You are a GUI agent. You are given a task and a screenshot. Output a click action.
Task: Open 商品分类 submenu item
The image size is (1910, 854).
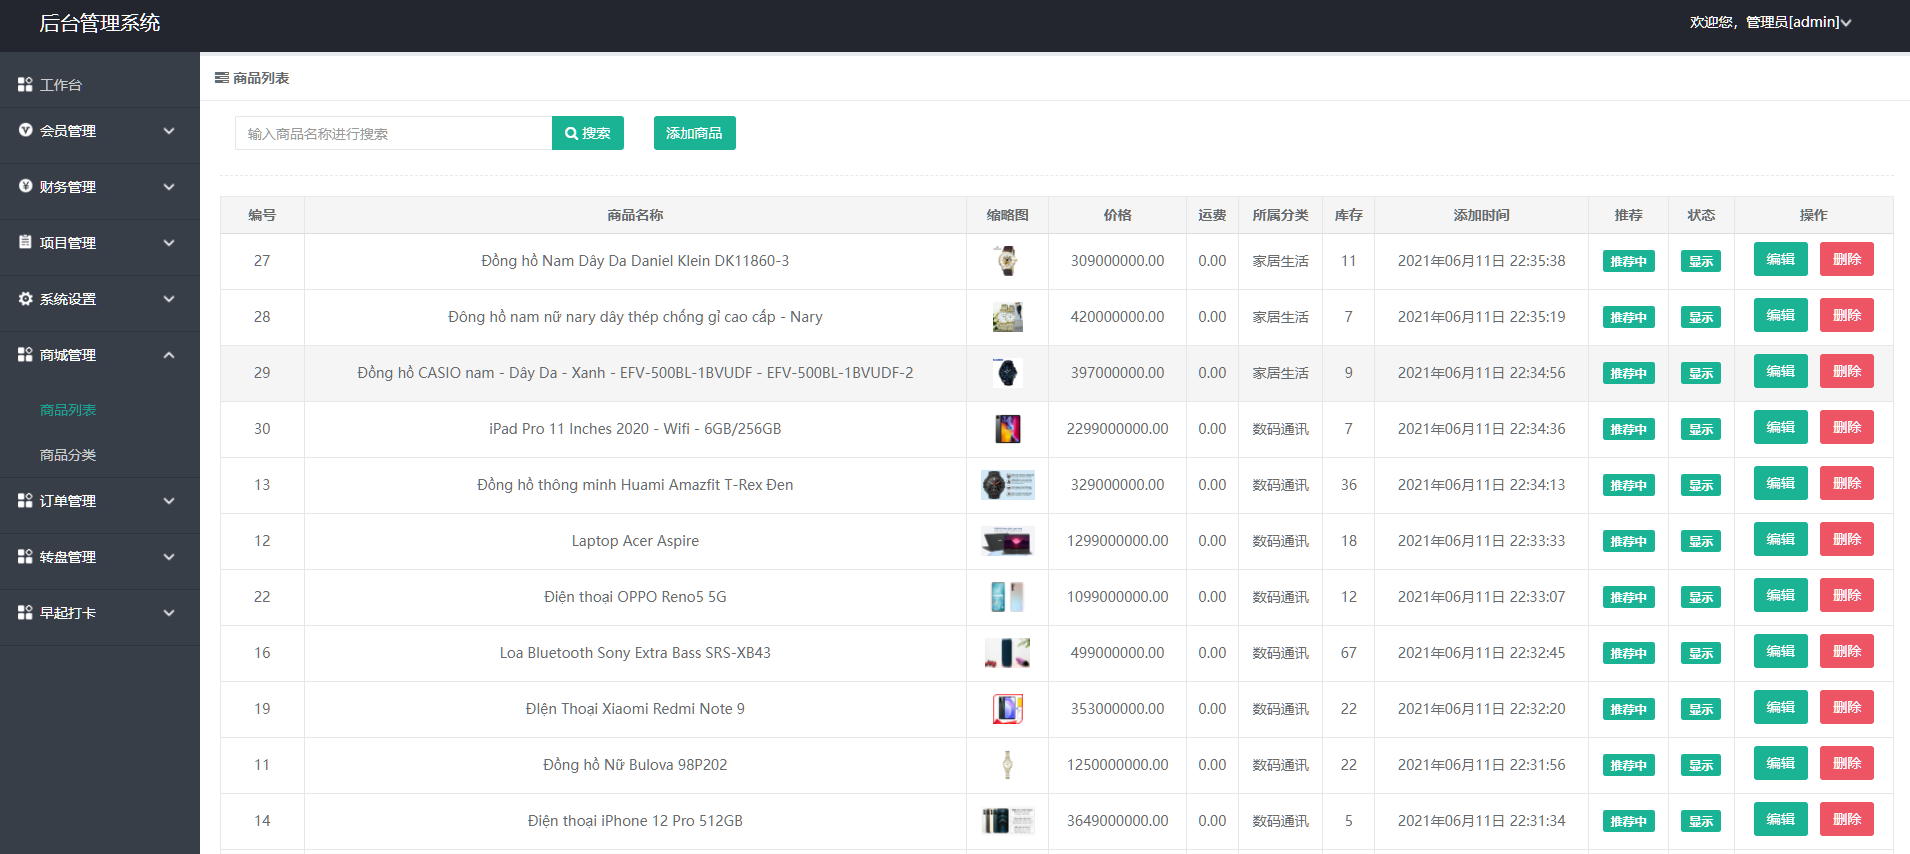[x=68, y=455]
